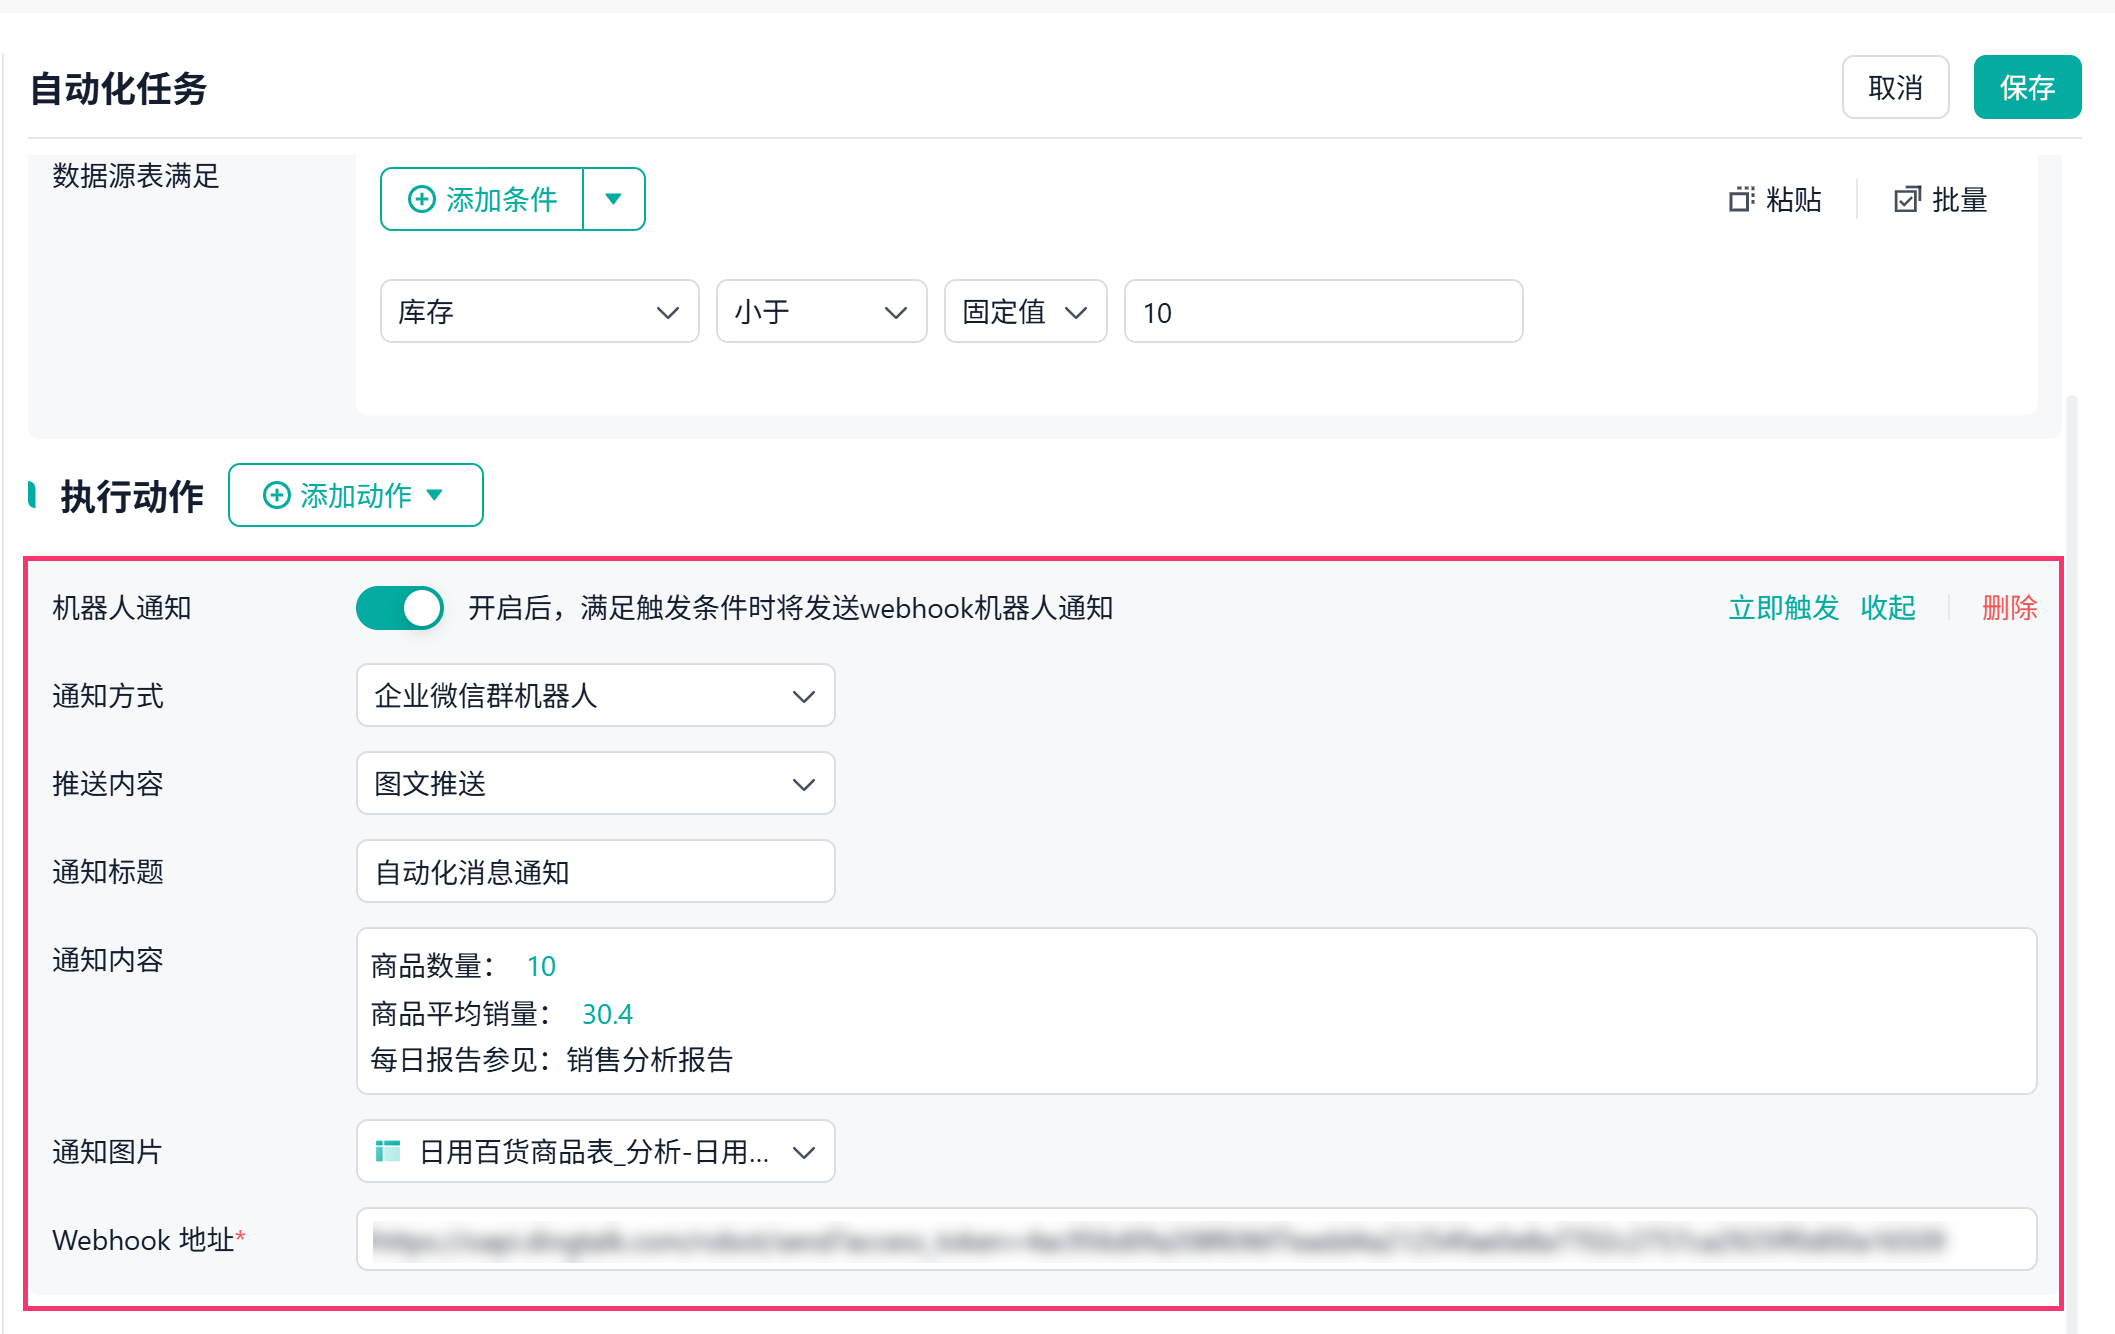Screen dimensions: 2115x1334
Task: Click the 执行动作 section heading
Action: (x=131, y=496)
